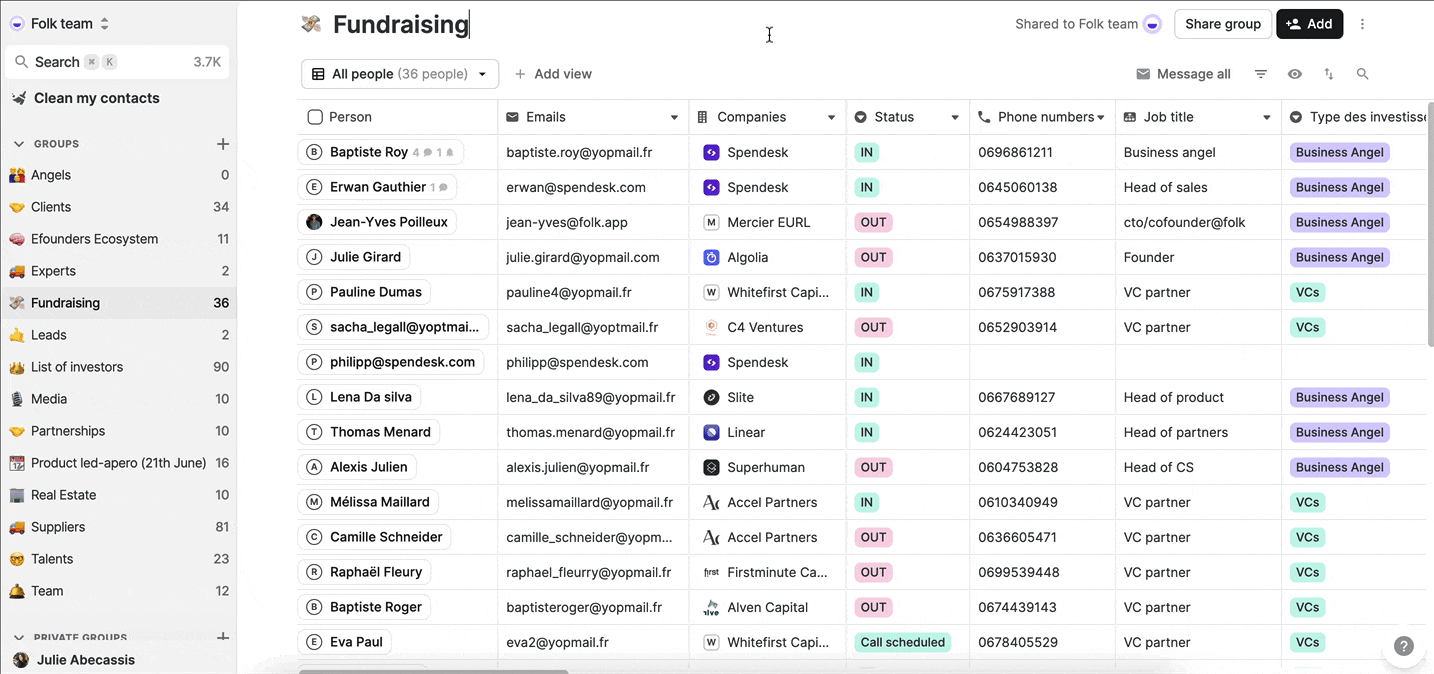
Task: Click the Fundraising group emoji icon in header
Action: pos(311,24)
